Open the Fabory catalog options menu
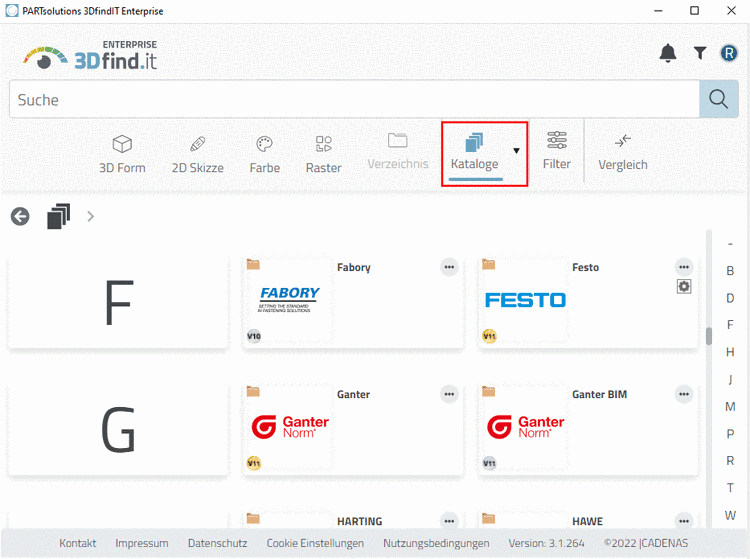 coord(449,267)
